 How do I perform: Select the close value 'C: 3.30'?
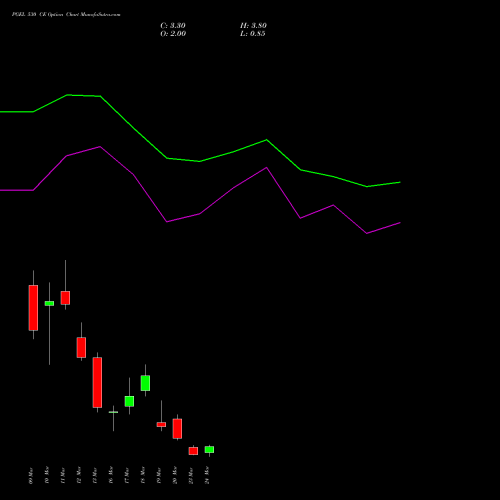click(173, 26)
